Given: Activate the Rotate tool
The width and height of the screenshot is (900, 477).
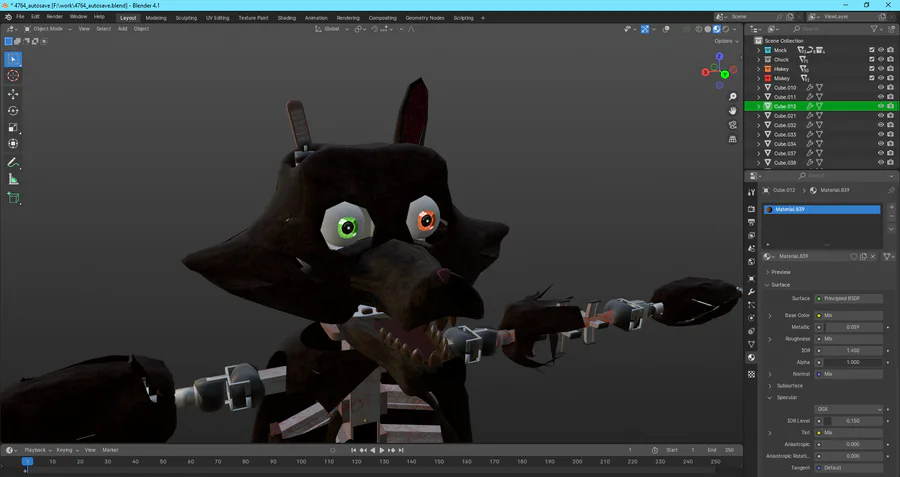Looking at the screenshot, I should click(13, 111).
